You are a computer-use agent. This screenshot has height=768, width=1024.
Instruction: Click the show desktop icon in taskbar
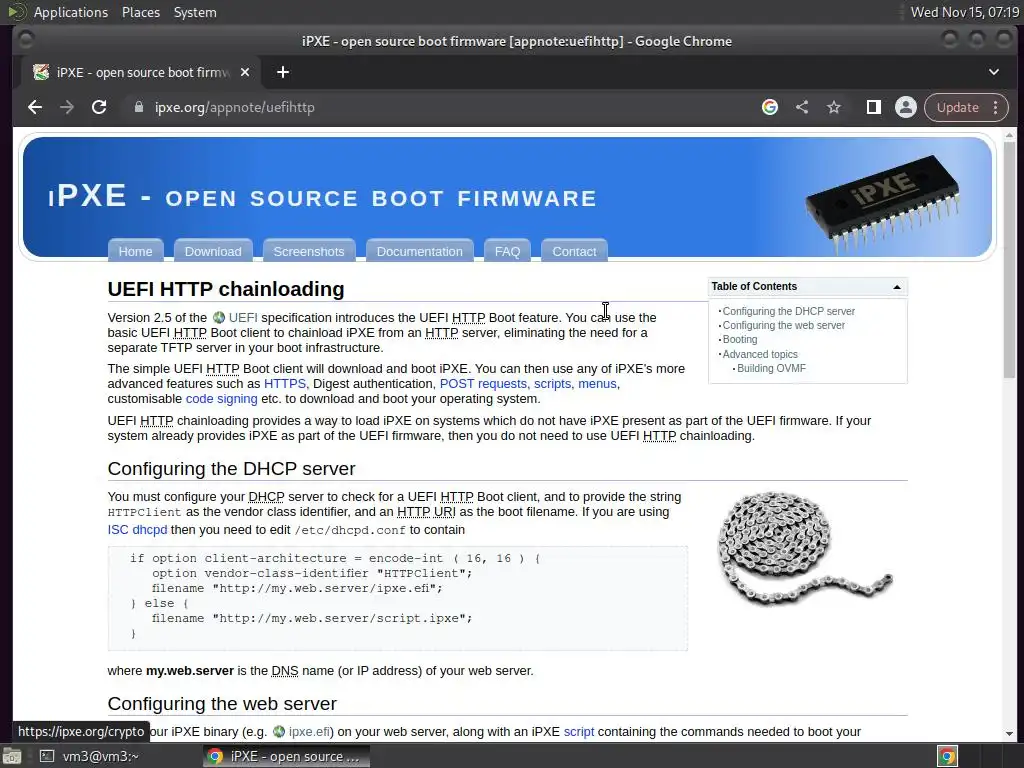(x=12, y=756)
